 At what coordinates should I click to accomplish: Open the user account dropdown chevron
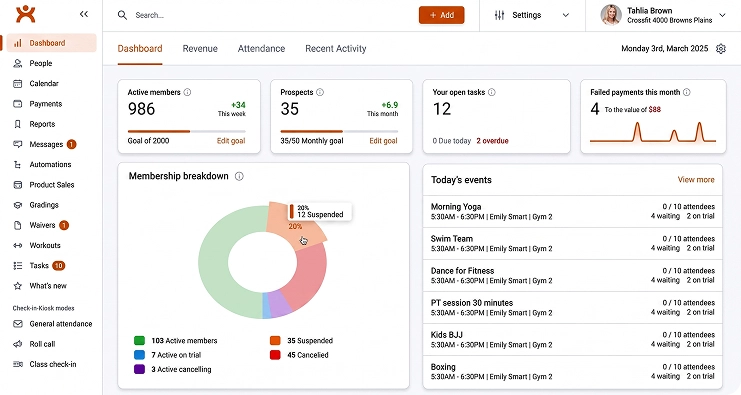[723, 15]
